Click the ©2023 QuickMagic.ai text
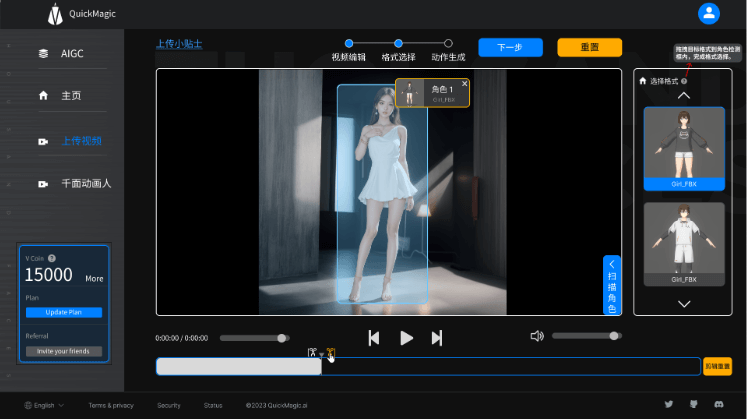 point(276,406)
